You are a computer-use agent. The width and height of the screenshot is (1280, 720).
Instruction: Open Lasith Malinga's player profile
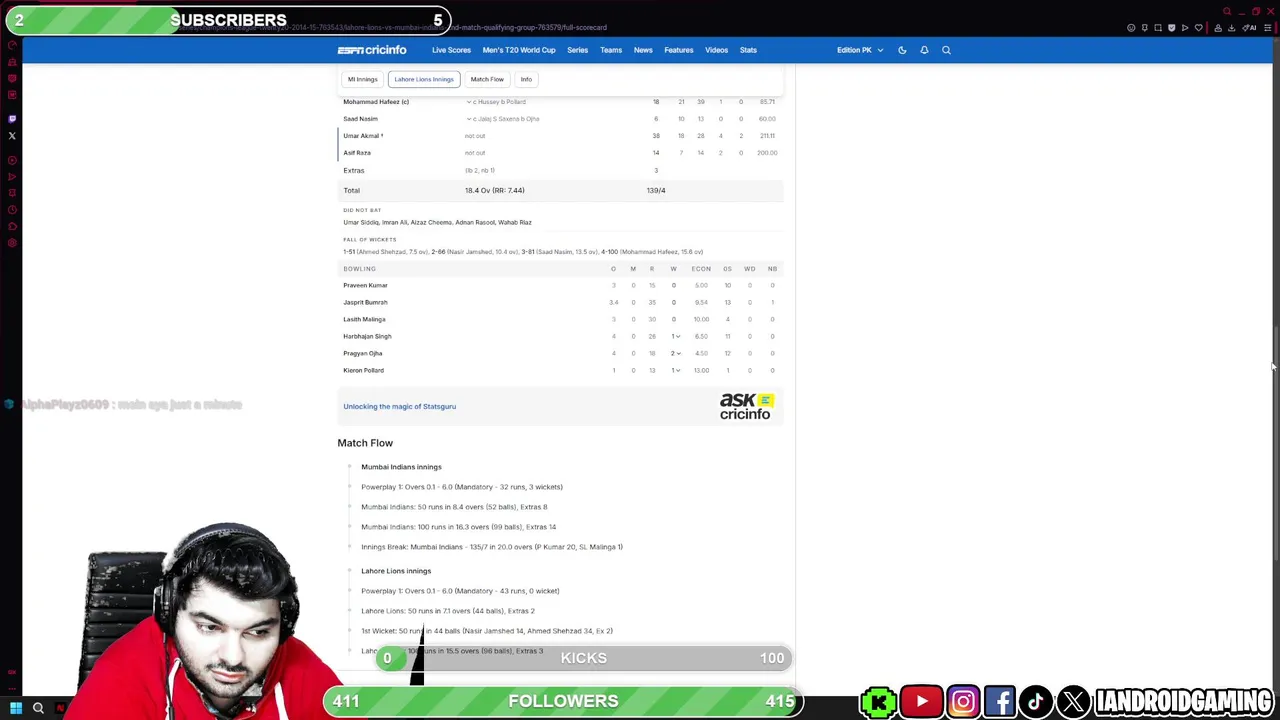(364, 320)
